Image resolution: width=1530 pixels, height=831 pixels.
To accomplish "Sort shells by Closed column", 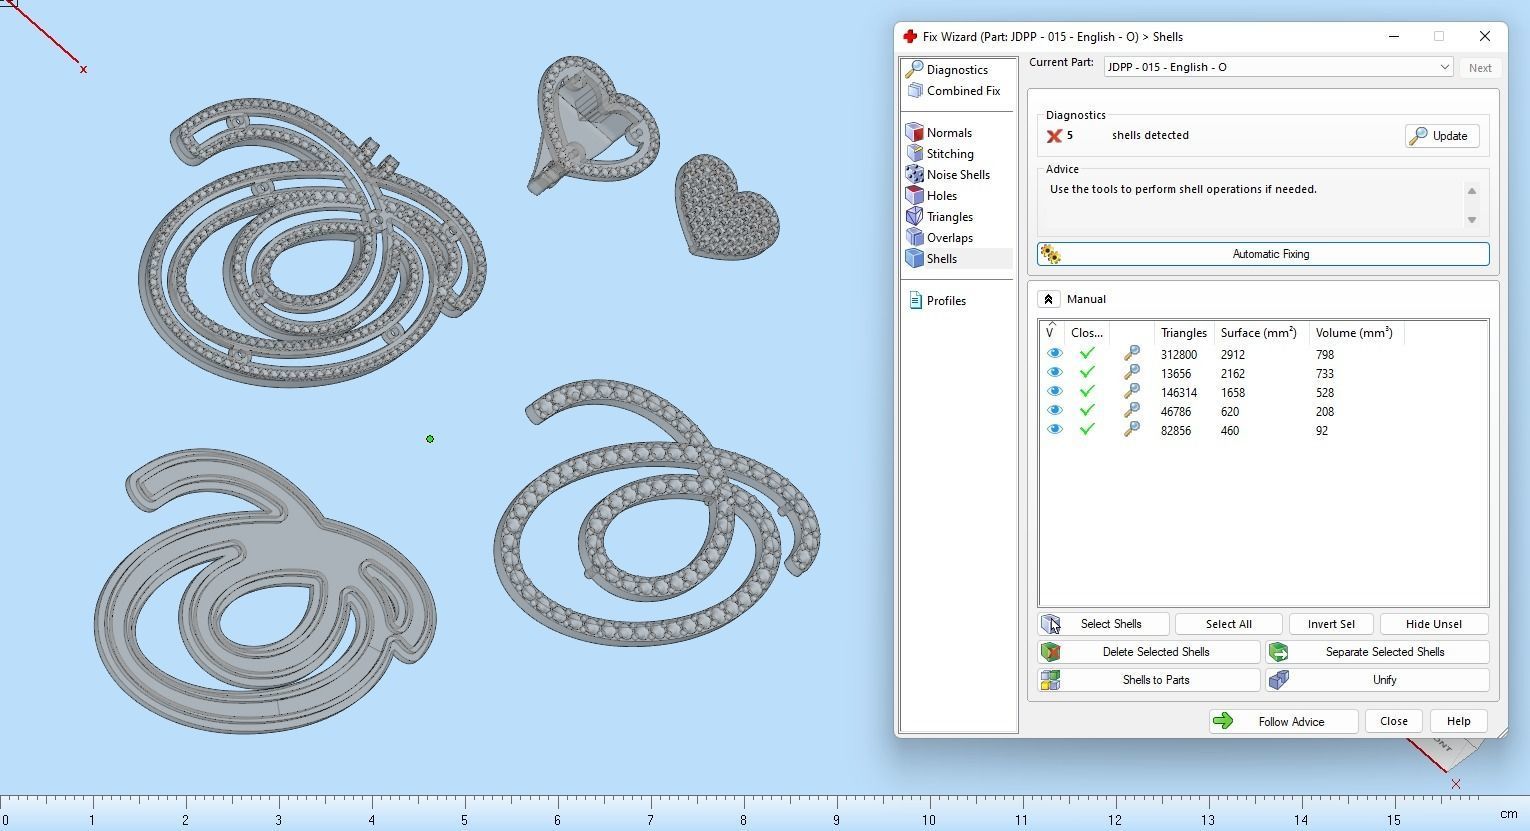I will (1087, 333).
